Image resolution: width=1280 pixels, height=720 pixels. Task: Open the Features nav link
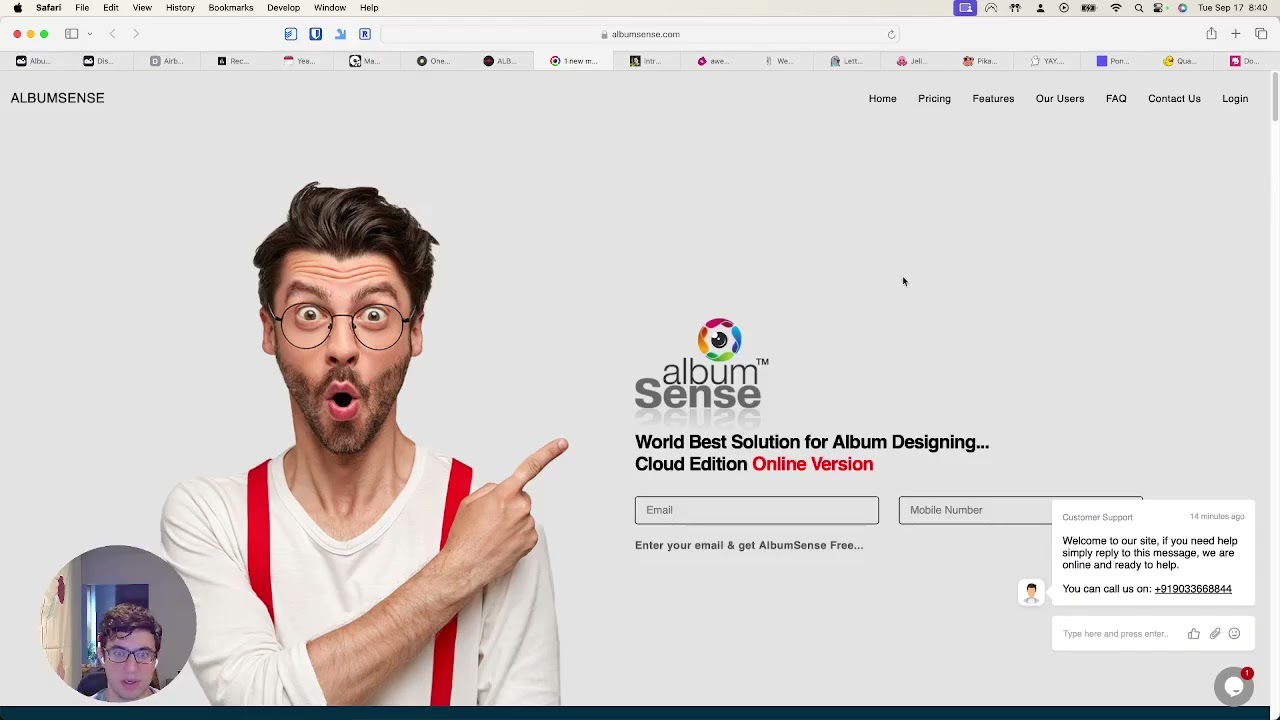pos(993,99)
